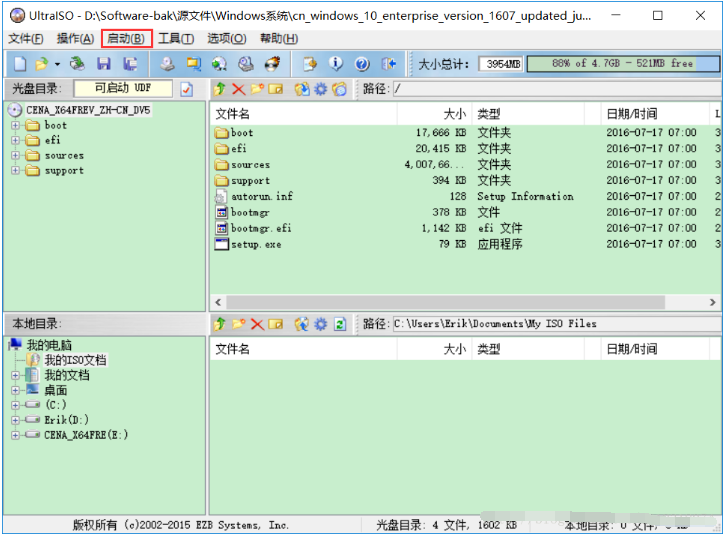Click the local path input field
This screenshot has height=535, width=728.
pyautogui.click(x=556, y=324)
